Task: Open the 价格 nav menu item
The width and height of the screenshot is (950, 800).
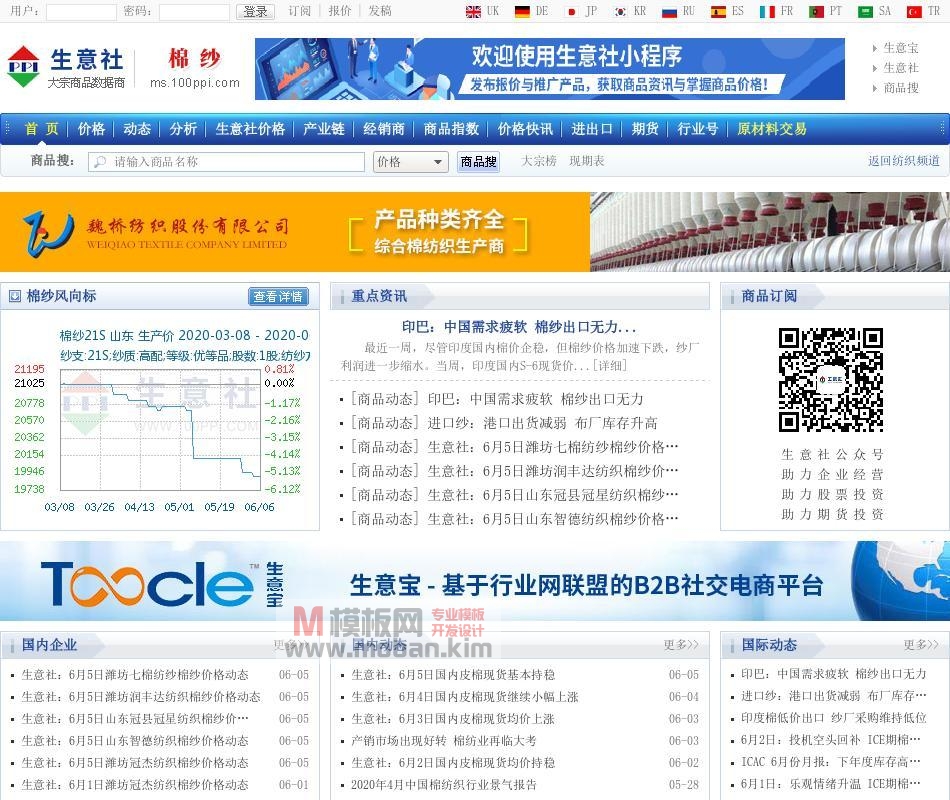Action: click(x=91, y=129)
